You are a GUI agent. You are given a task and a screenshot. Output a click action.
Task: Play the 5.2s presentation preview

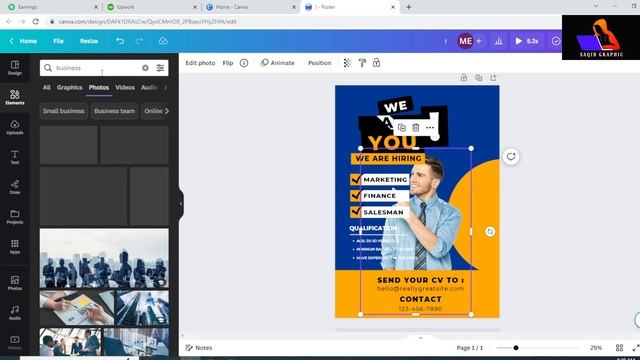tap(527, 41)
